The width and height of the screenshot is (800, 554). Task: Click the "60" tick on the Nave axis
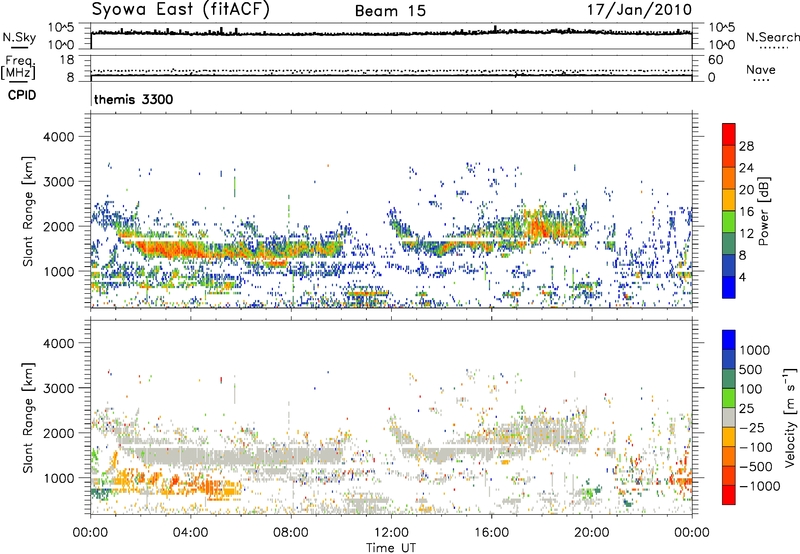[x=715, y=60]
